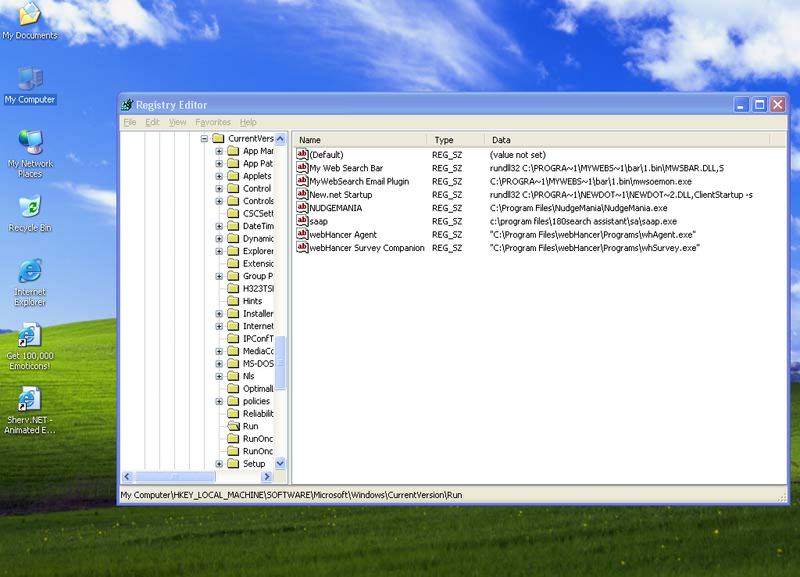Open the Edit menu
Viewport: 800px width, 577px height.
pyautogui.click(x=152, y=122)
